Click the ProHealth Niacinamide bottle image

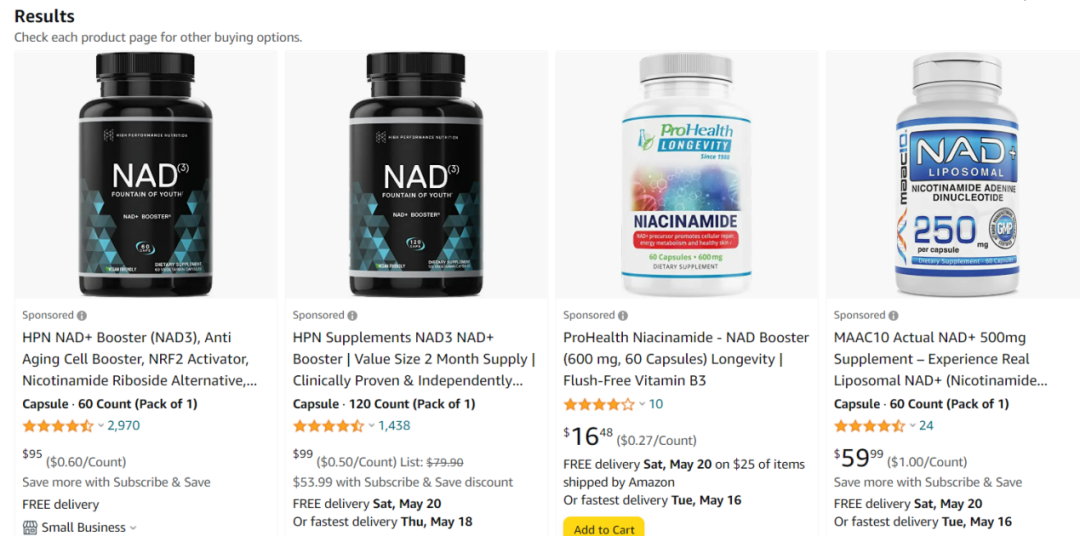(x=687, y=174)
